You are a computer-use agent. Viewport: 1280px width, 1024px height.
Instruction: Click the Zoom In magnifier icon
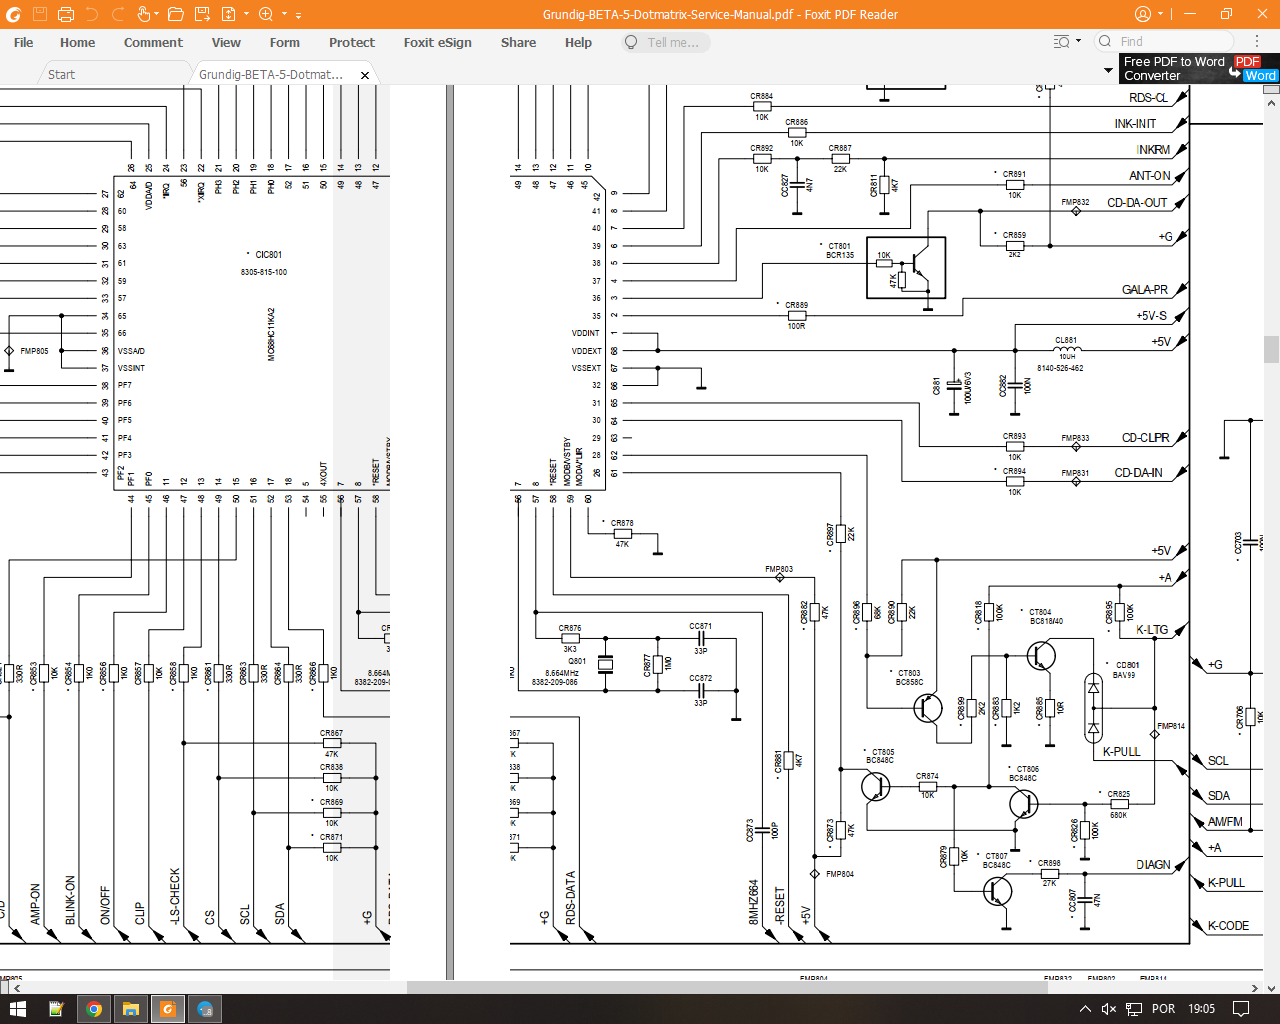click(266, 14)
